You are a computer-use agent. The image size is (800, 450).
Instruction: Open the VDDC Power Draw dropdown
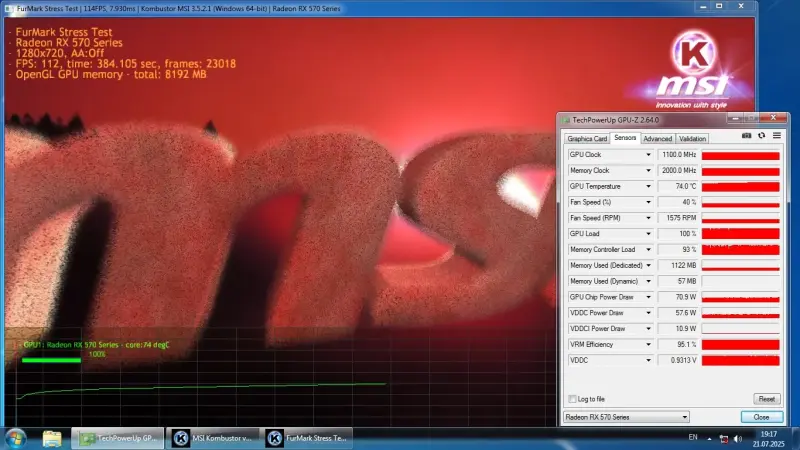648,313
